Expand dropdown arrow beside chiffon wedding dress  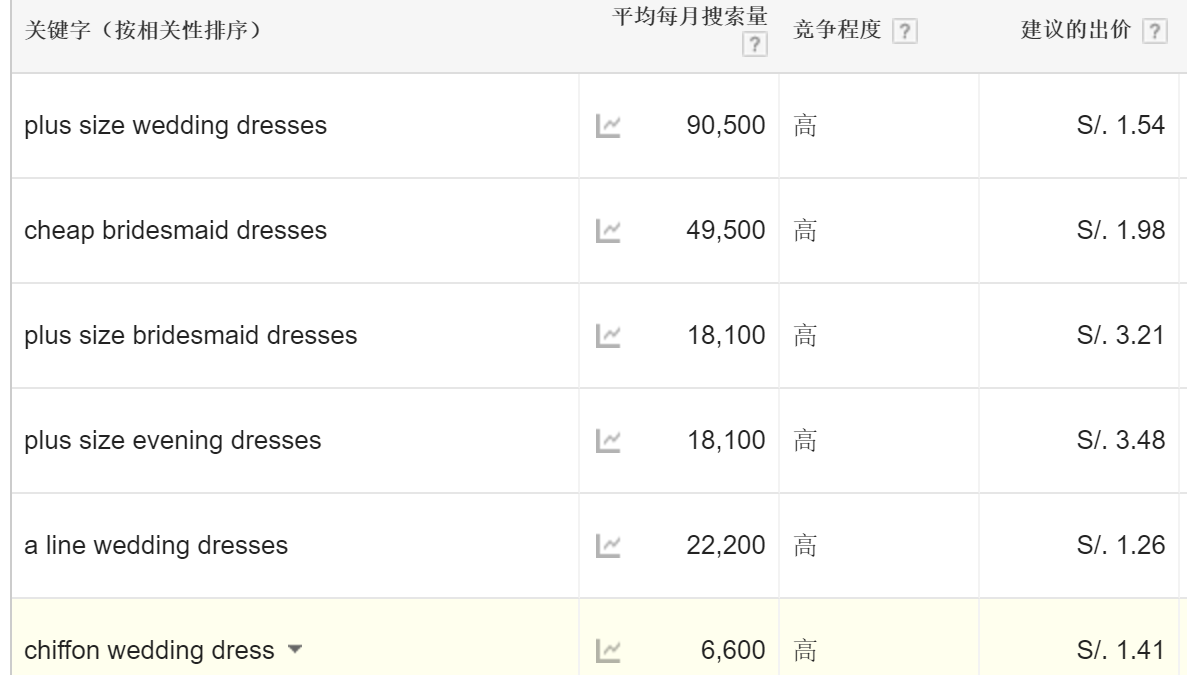(295, 649)
